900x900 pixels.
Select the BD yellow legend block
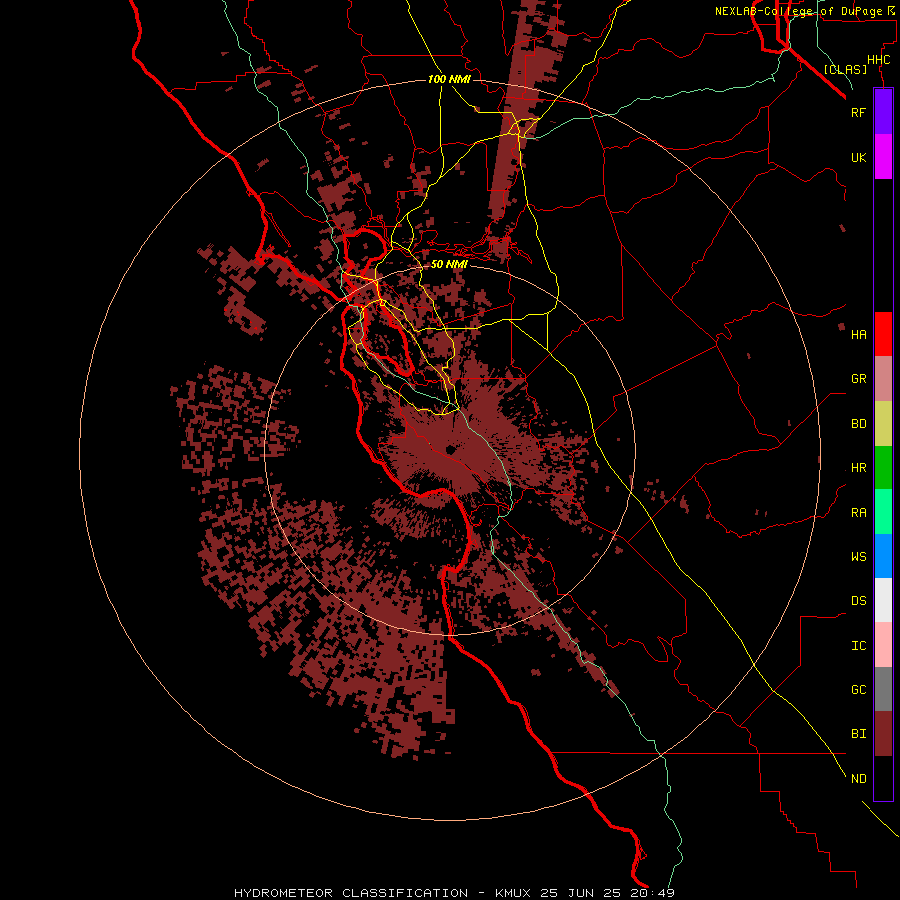coord(883,424)
